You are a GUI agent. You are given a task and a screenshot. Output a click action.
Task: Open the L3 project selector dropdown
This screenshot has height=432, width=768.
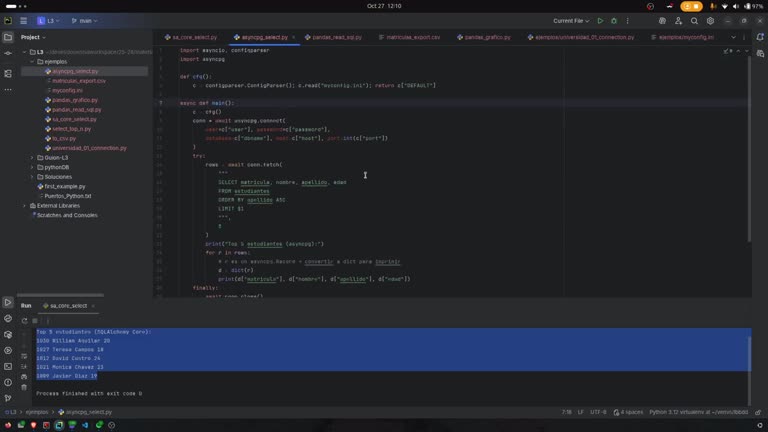tap(48, 21)
